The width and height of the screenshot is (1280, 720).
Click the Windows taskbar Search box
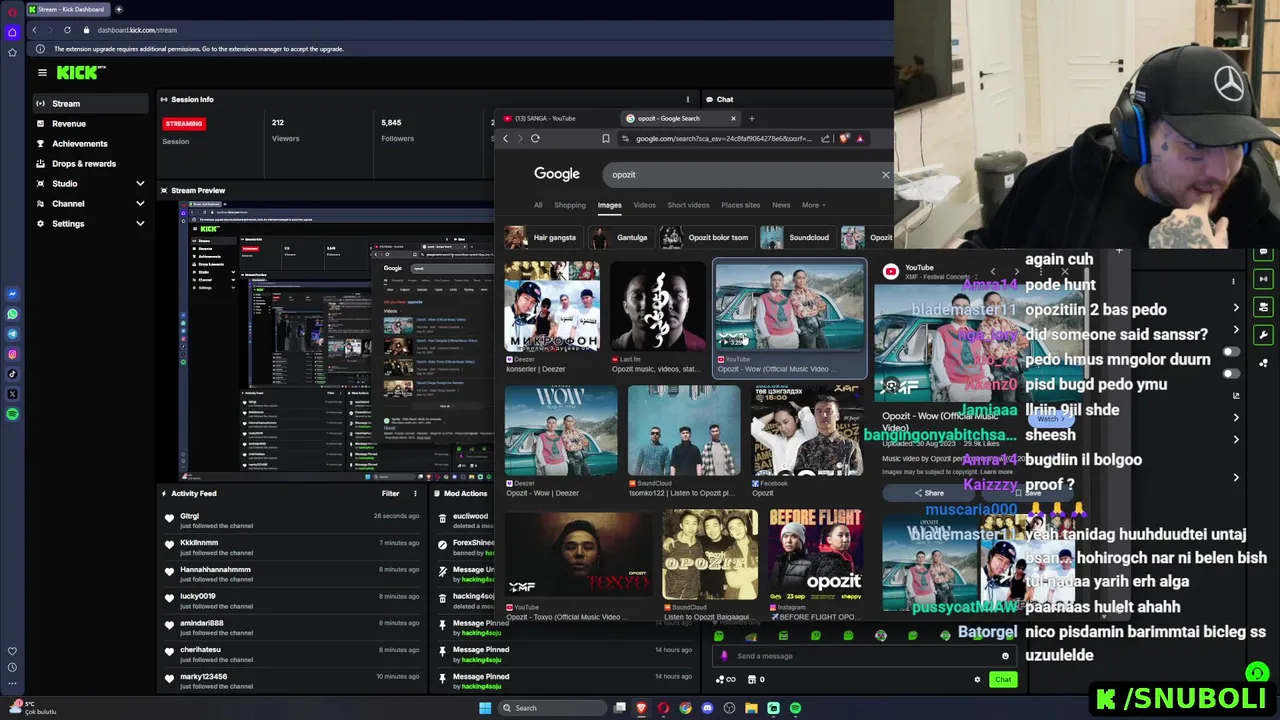pos(554,708)
